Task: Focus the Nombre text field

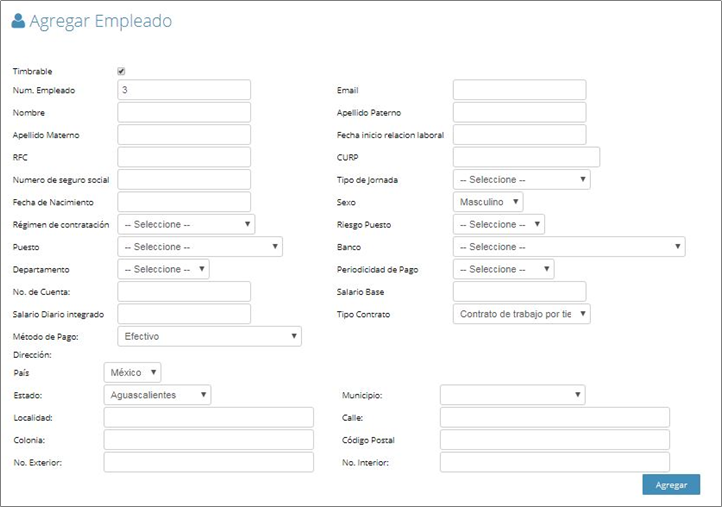Action: [x=184, y=112]
